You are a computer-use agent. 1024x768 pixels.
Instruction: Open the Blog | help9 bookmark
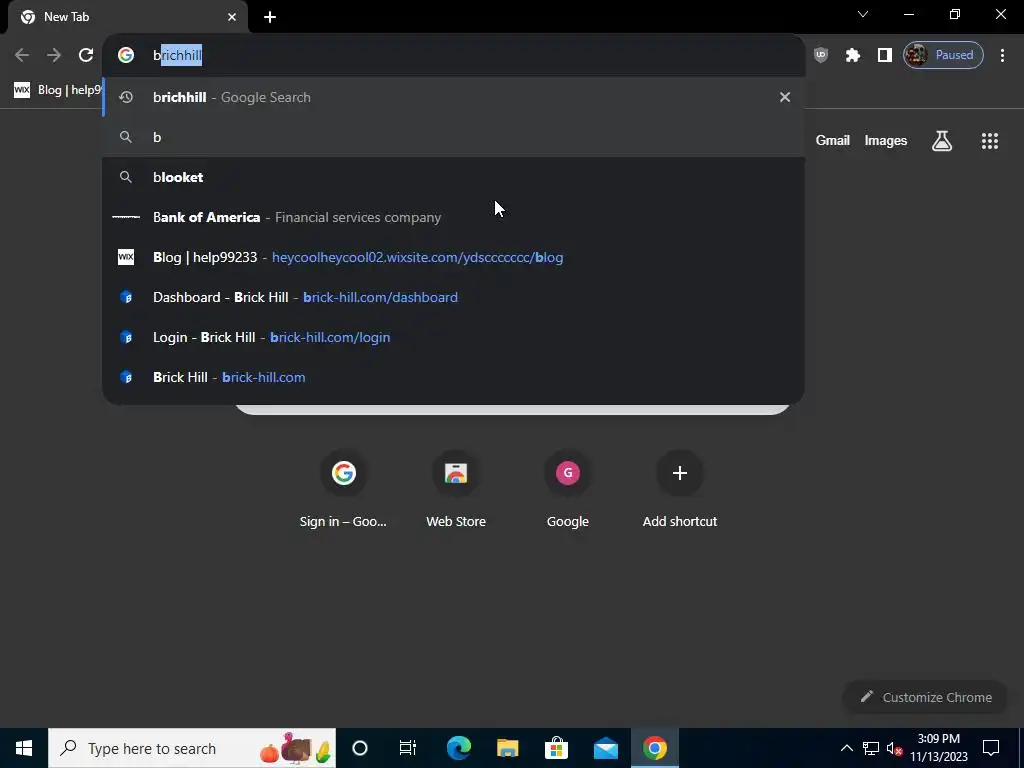(x=57, y=90)
